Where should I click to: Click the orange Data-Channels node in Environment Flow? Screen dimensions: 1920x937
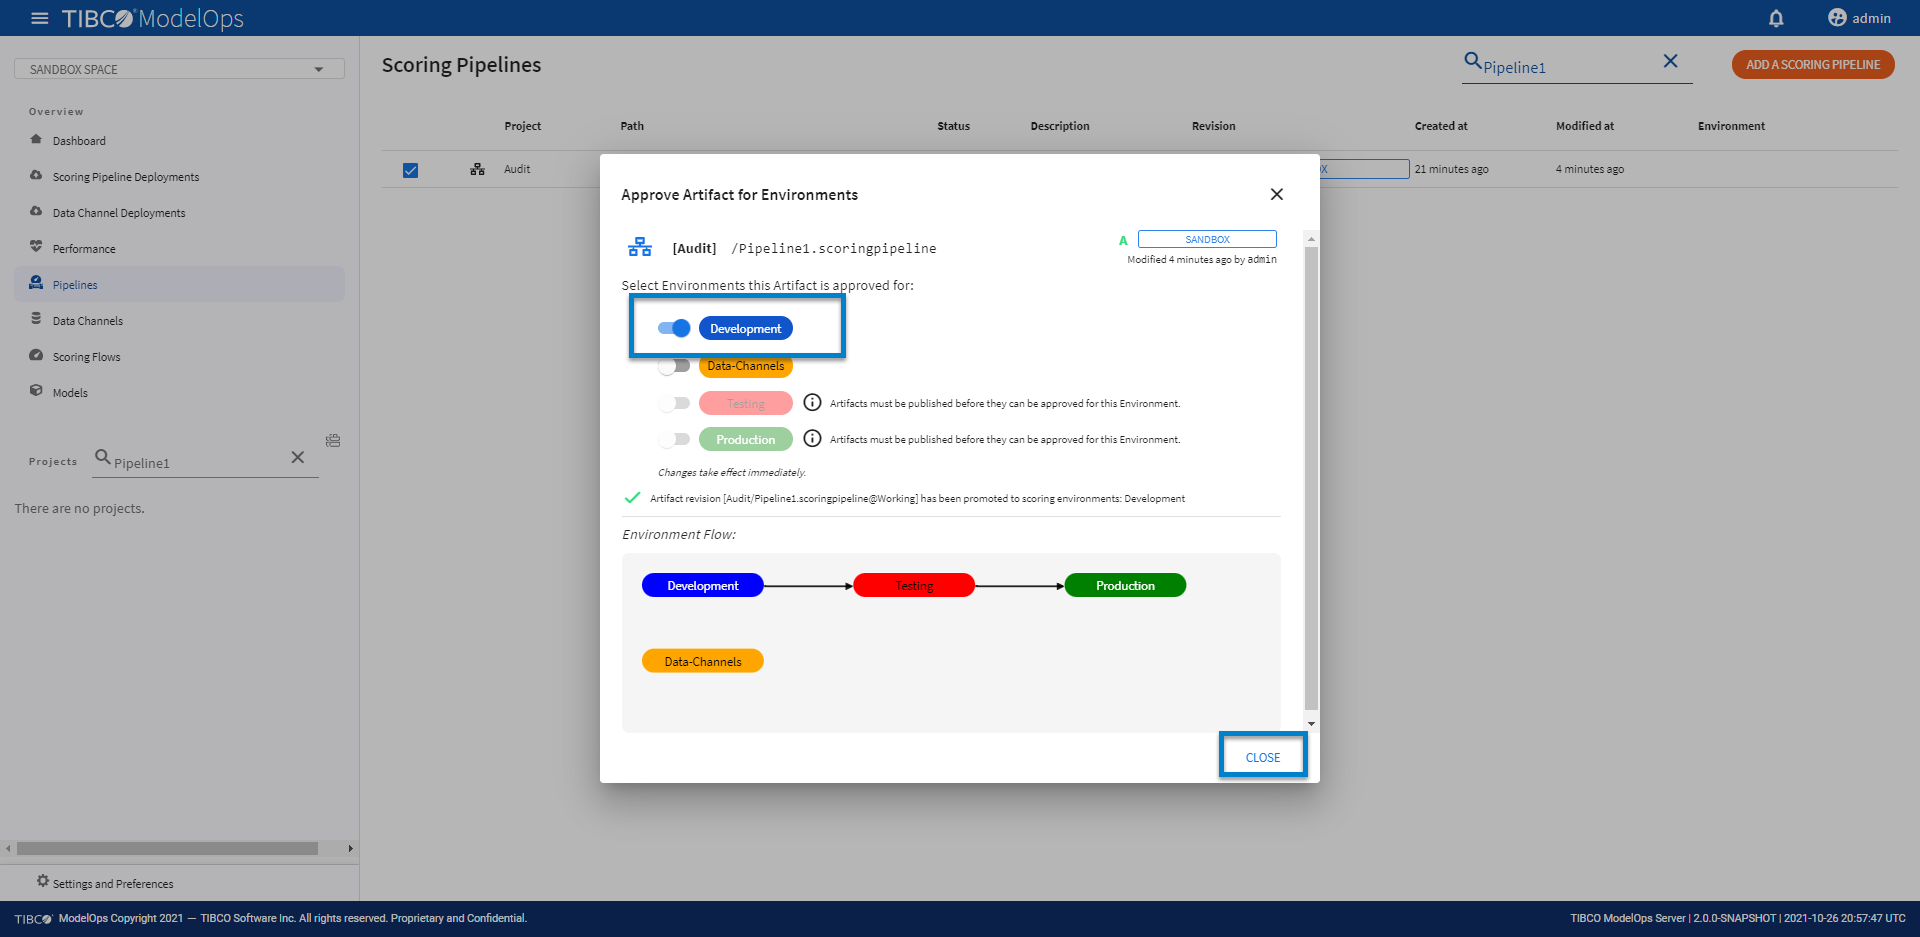(x=703, y=661)
